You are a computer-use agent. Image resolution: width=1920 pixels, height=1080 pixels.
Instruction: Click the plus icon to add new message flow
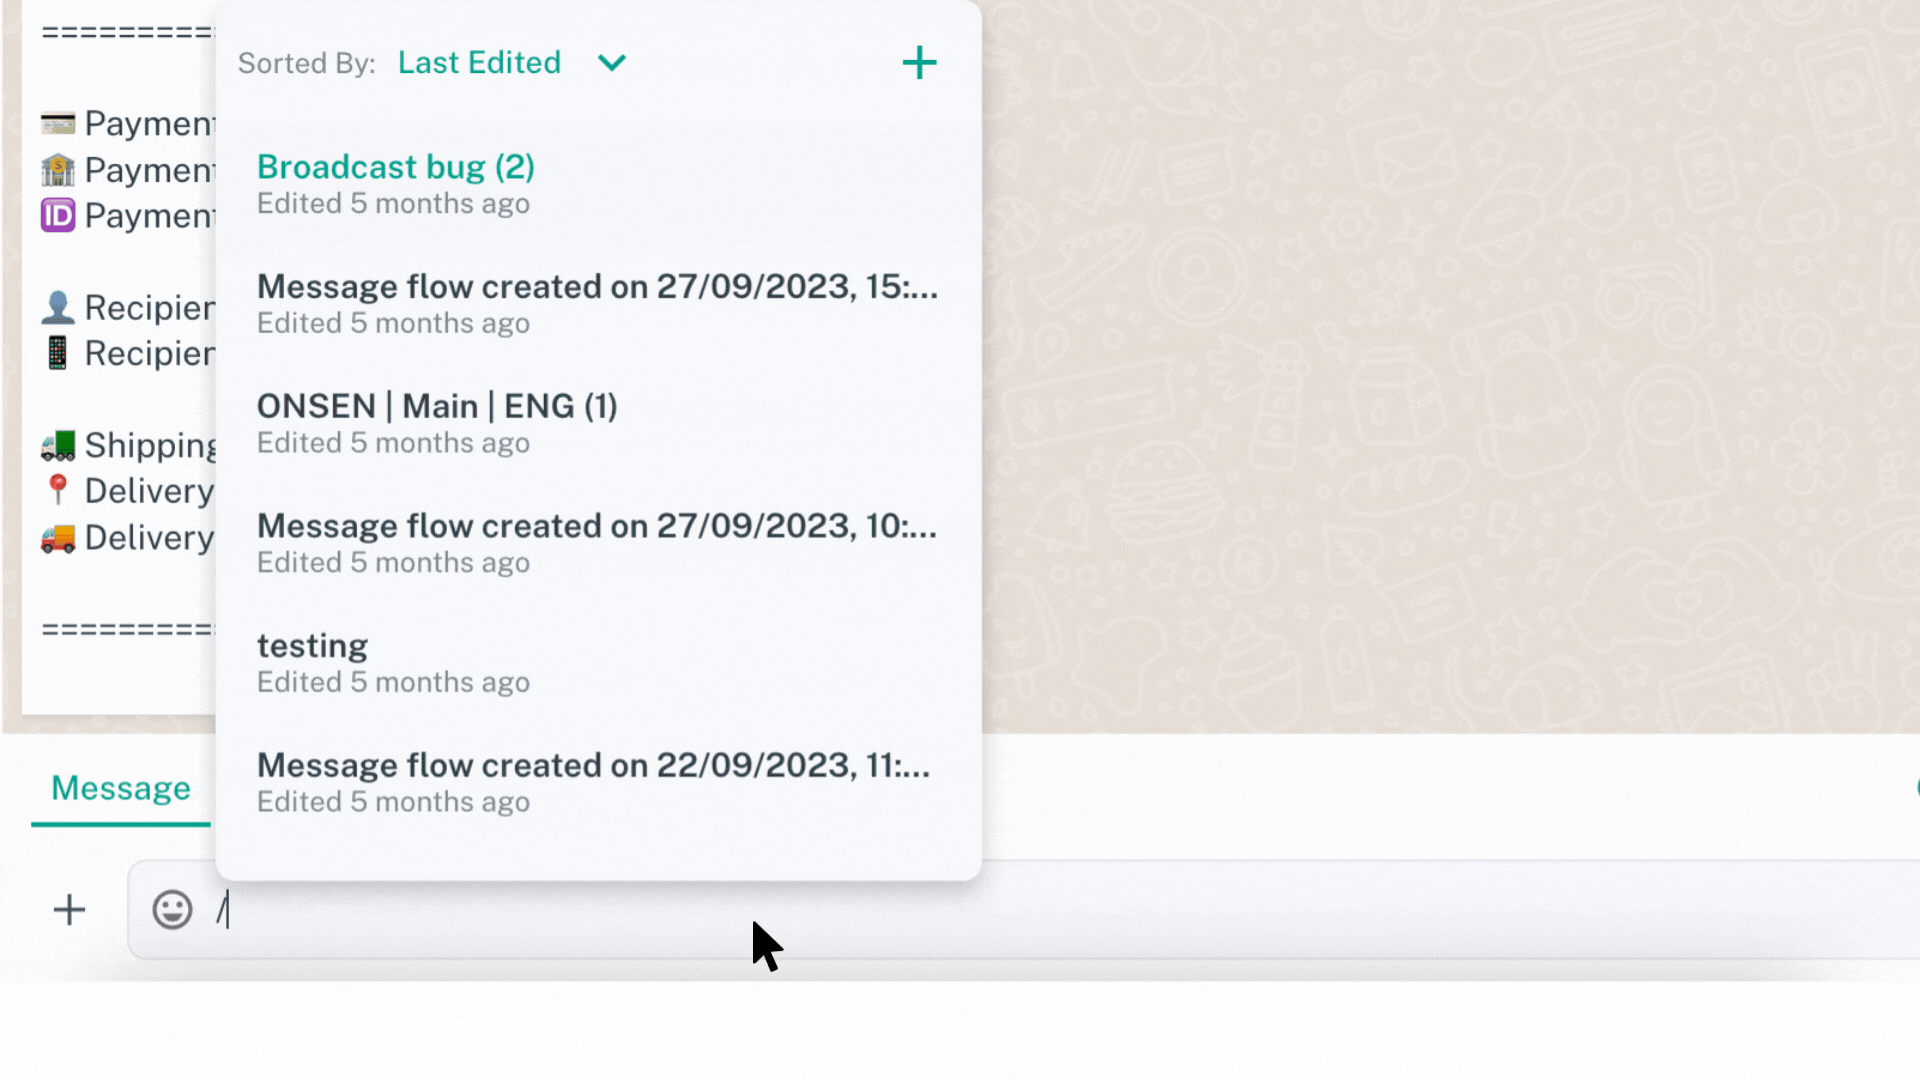click(919, 63)
